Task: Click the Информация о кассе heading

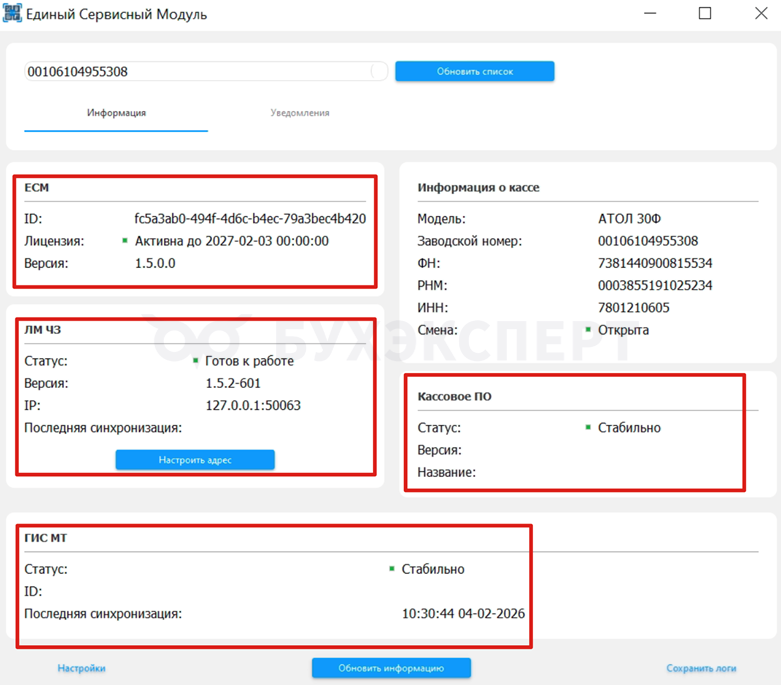Action: [x=478, y=188]
